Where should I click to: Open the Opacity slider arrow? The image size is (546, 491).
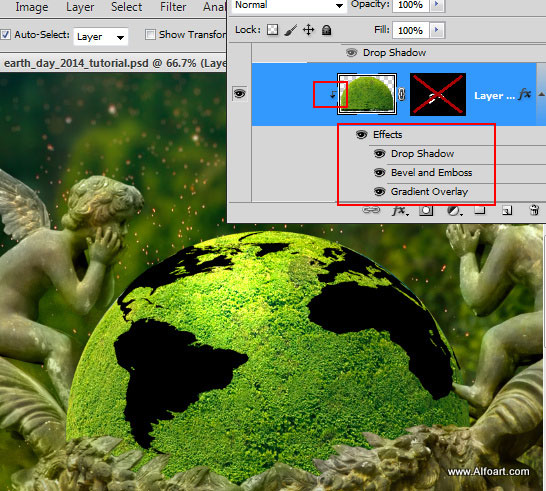pos(437,5)
